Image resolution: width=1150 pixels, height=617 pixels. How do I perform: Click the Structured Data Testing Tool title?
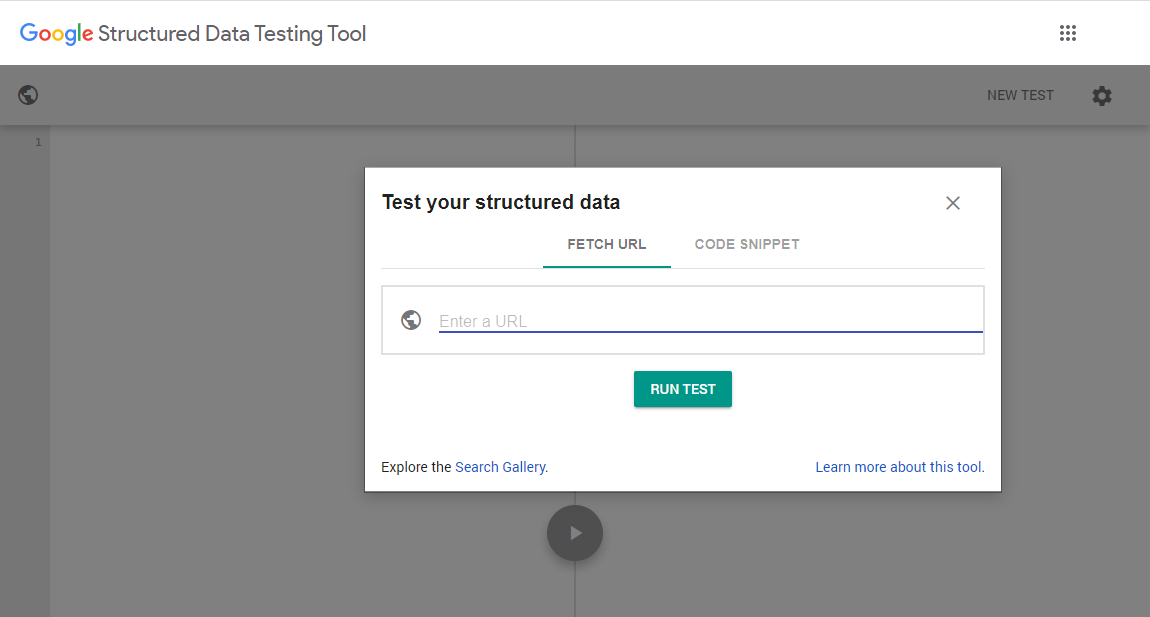[x=232, y=34]
